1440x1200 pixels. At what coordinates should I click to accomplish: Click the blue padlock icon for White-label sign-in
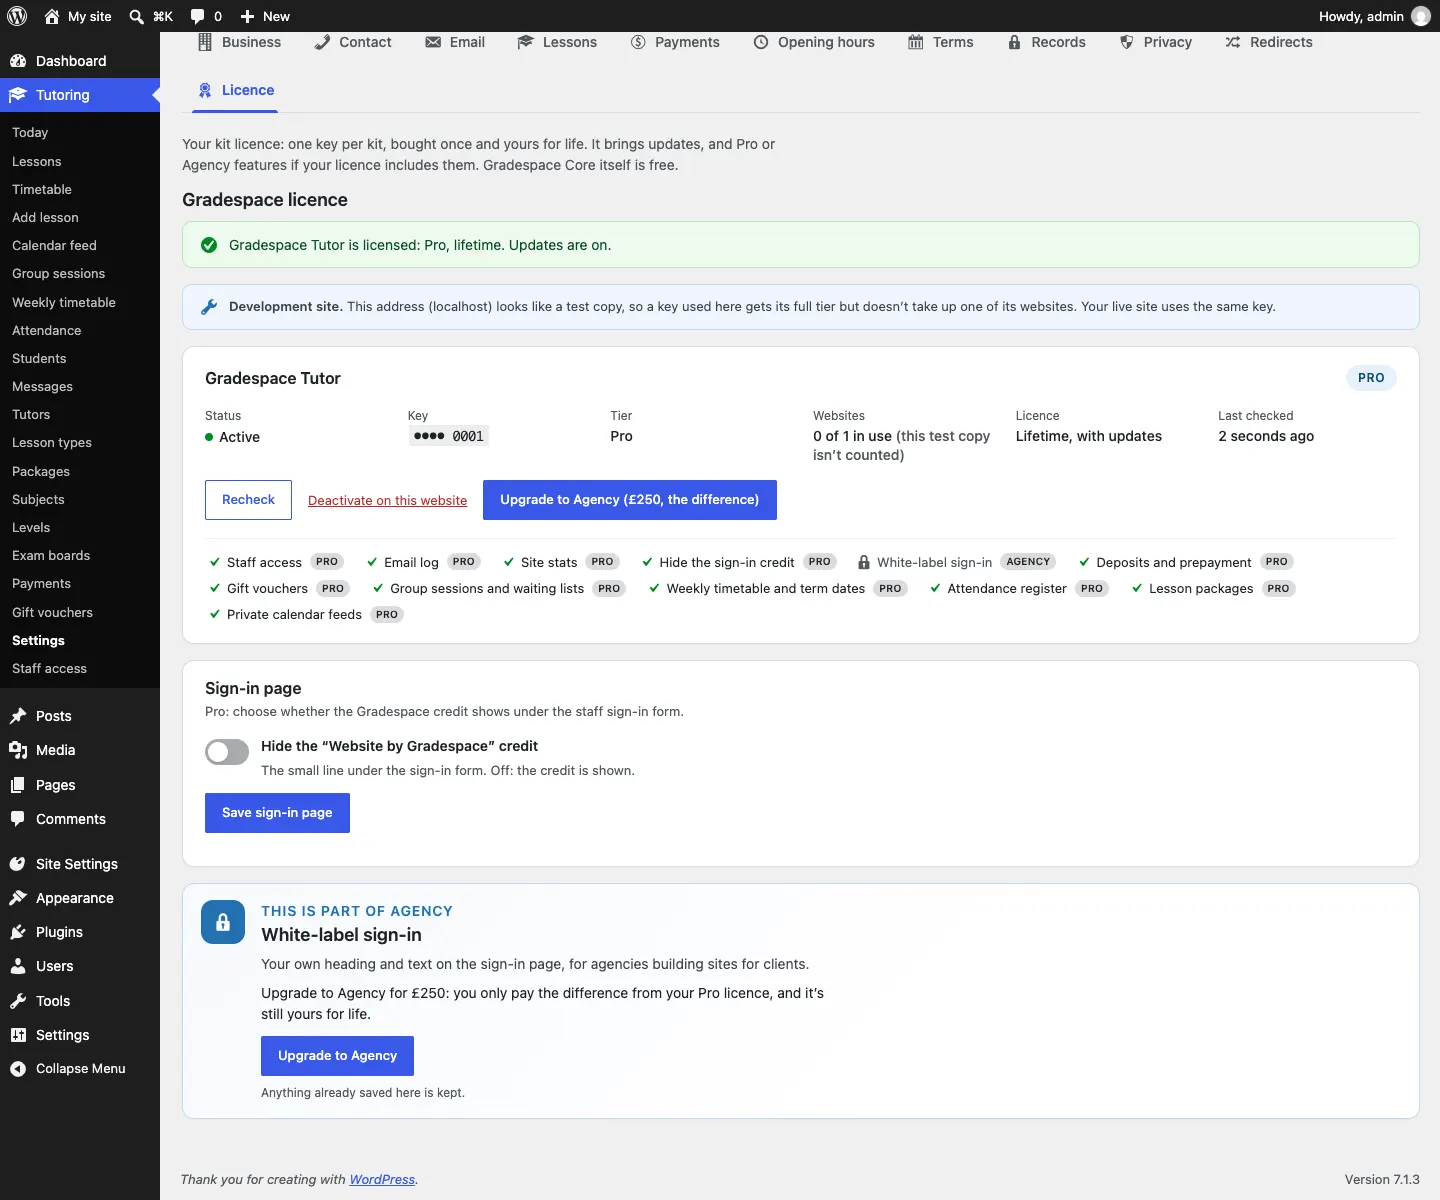tap(223, 922)
